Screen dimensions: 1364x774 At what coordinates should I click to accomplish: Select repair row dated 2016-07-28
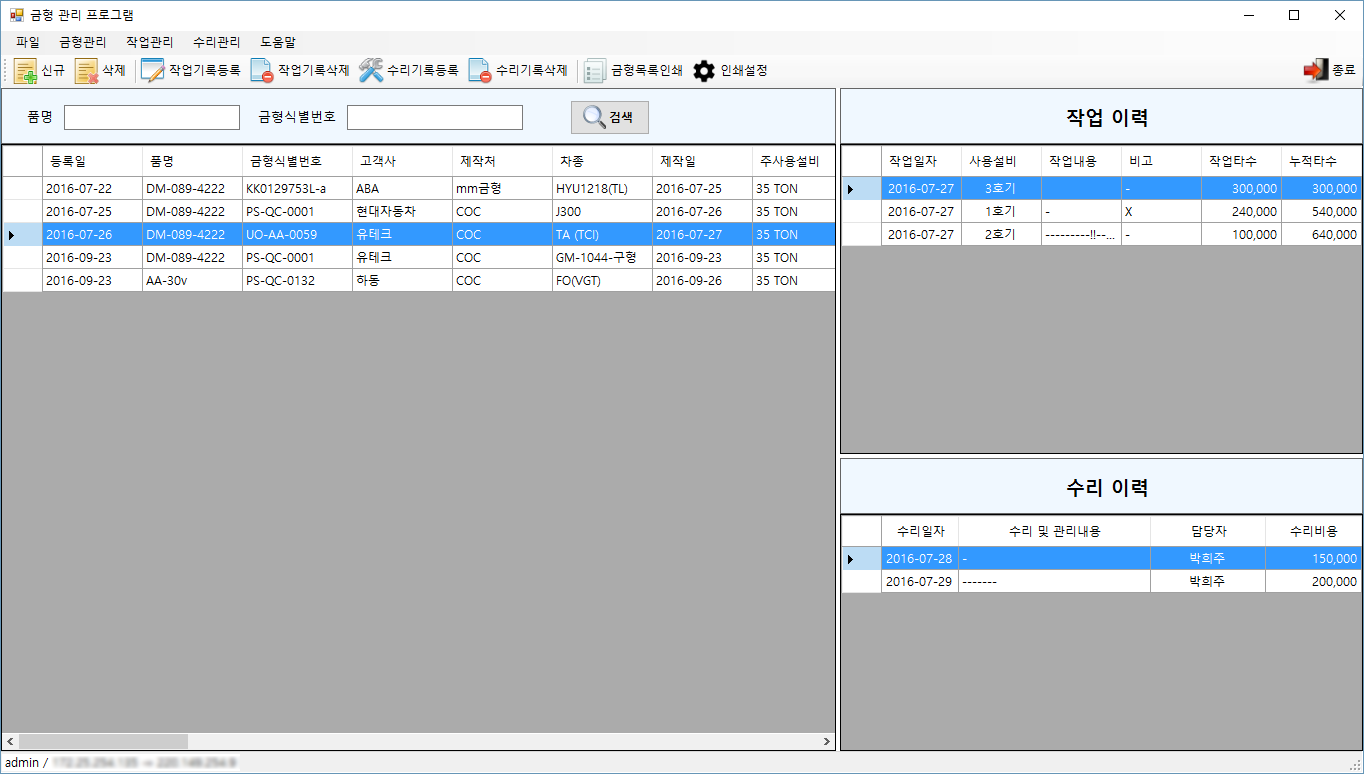tap(1101, 558)
